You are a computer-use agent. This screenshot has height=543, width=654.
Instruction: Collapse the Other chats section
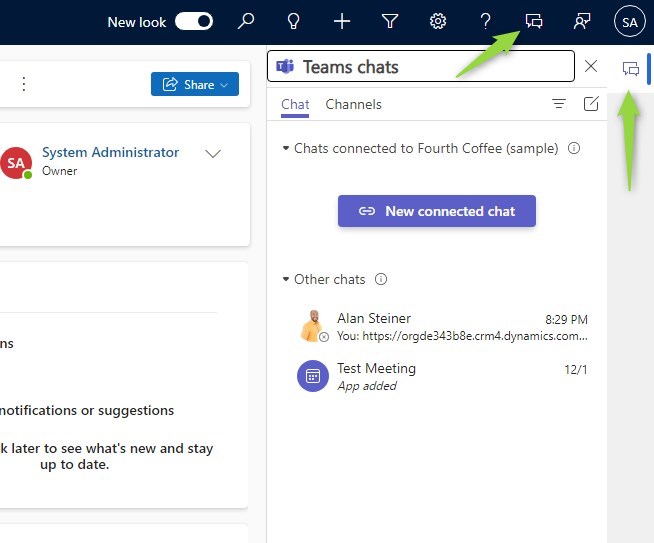pyautogui.click(x=286, y=279)
